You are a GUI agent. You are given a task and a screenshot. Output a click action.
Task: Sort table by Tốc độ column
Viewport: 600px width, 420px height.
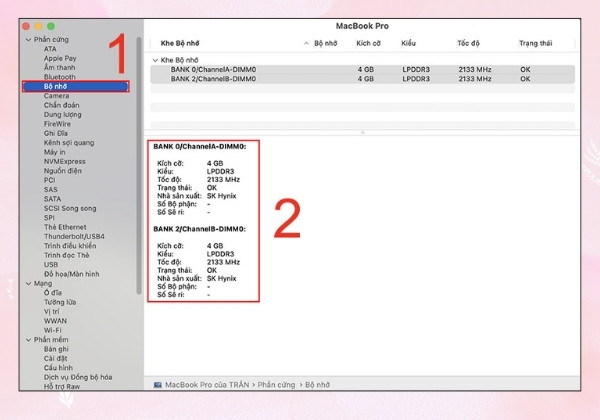468,43
